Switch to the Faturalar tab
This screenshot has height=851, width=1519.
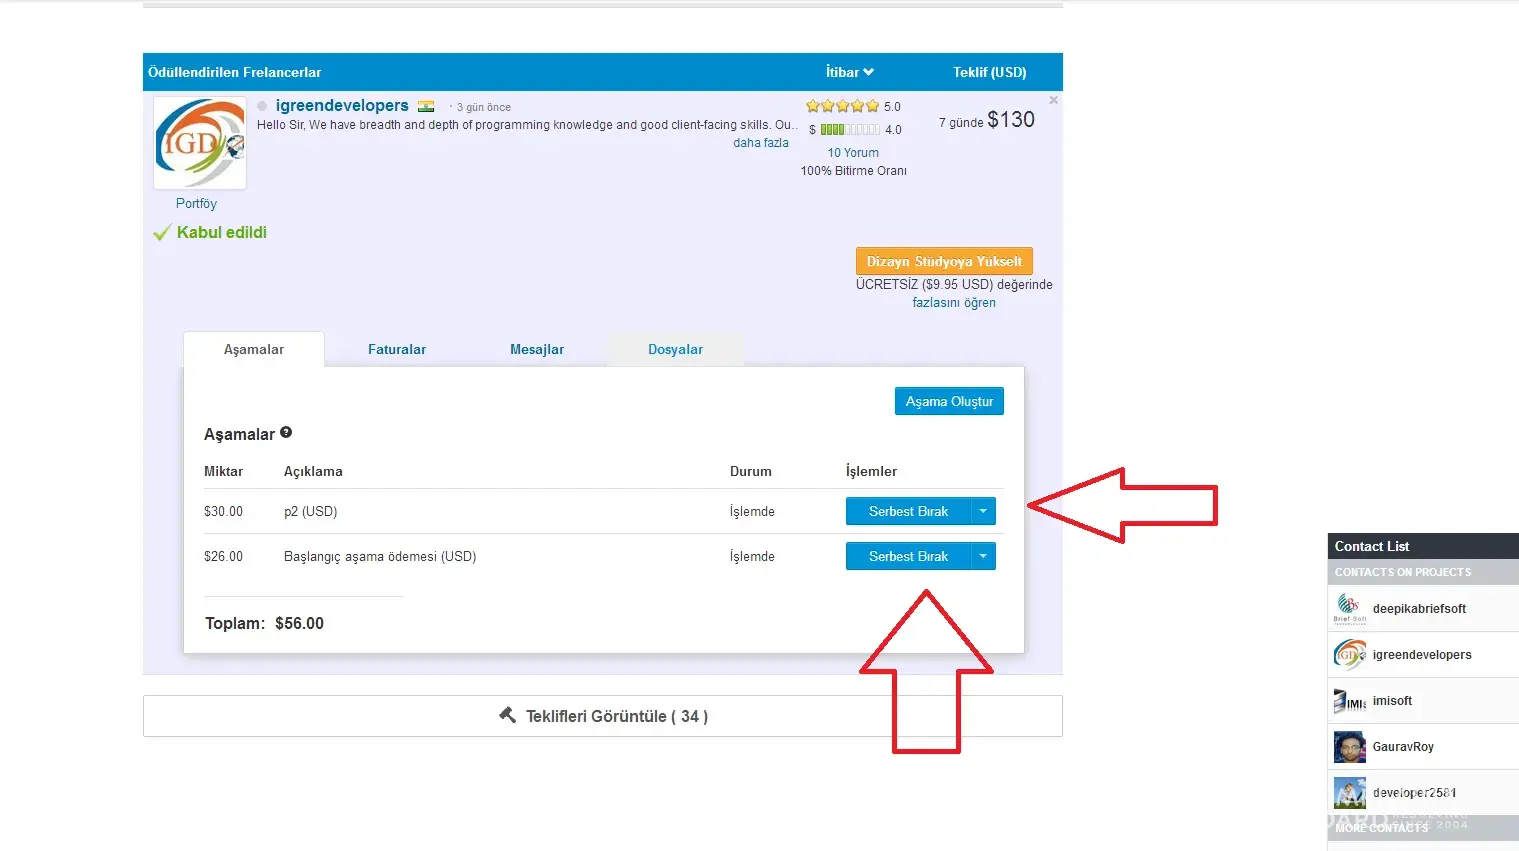point(397,349)
